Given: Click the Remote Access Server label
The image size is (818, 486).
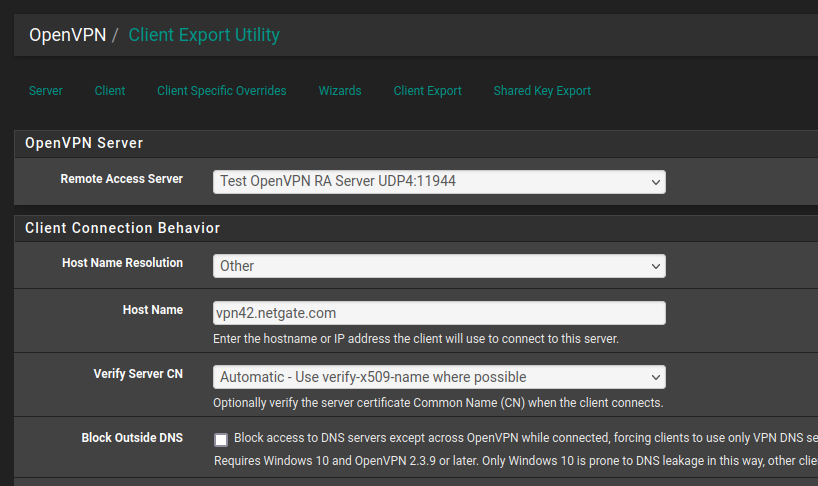Looking at the screenshot, I should 122,179.
